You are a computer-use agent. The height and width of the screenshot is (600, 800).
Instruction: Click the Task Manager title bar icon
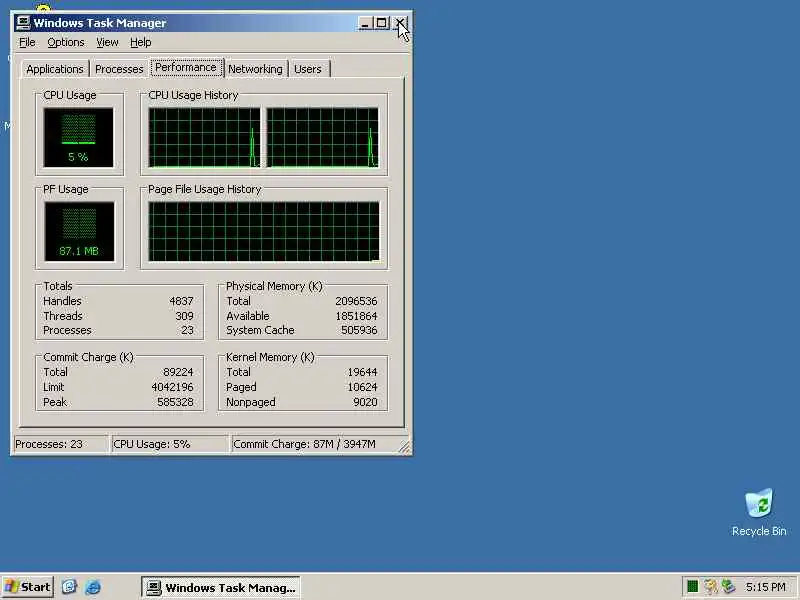[x=22, y=23]
